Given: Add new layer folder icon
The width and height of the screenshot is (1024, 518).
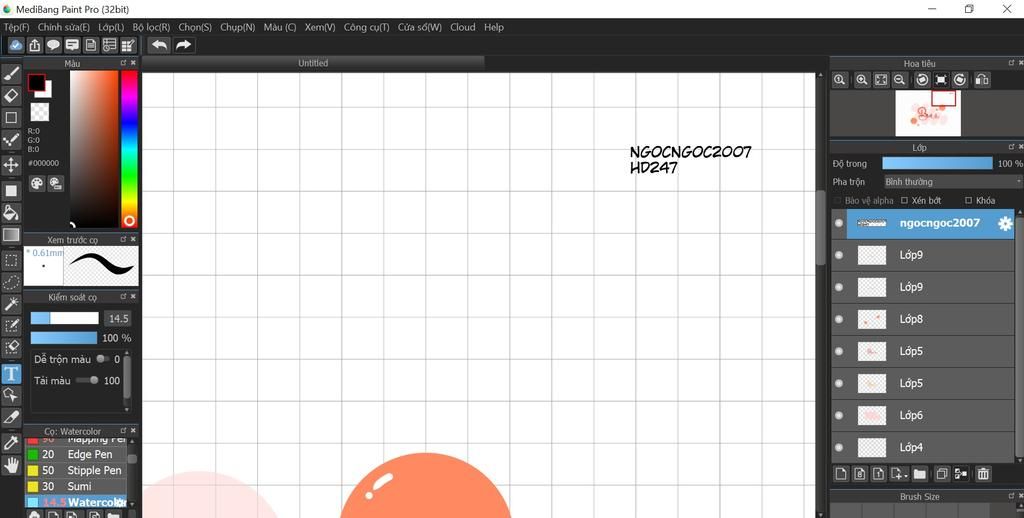Looking at the screenshot, I should coord(920,474).
